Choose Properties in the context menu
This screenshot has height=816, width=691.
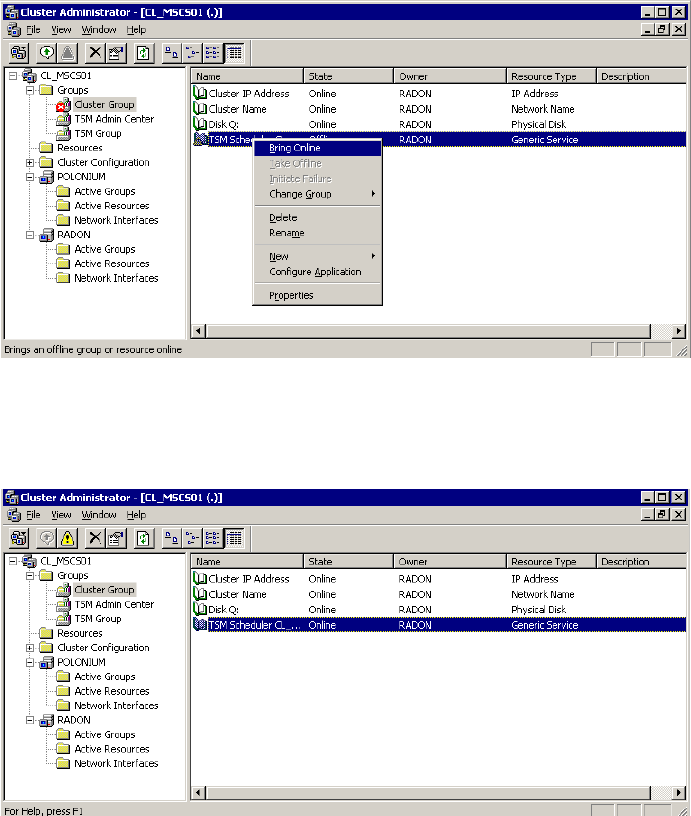click(x=317, y=296)
